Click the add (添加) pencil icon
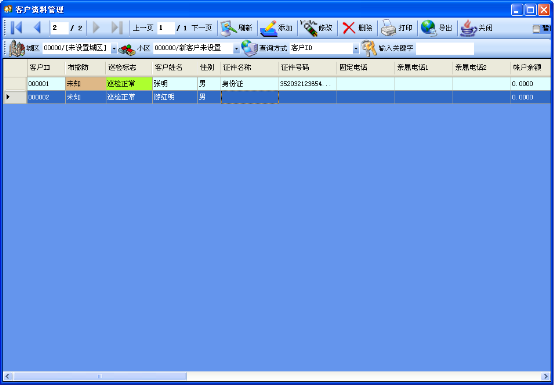Viewport: 554px width, 386px height. (269, 28)
